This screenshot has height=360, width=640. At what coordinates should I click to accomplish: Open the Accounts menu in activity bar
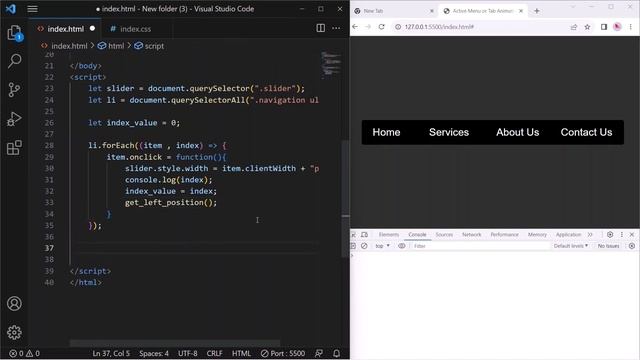(14, 304)
